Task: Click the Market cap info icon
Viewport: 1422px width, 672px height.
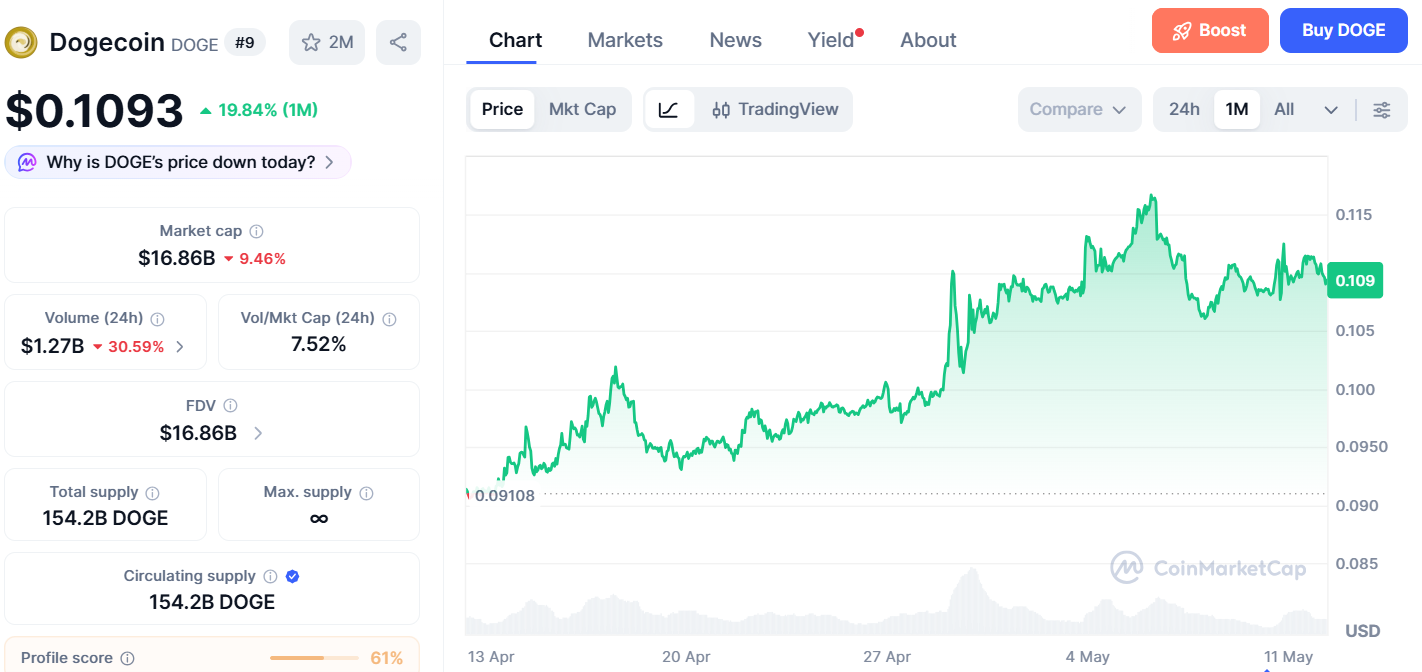Action: (x=256, y=231)
